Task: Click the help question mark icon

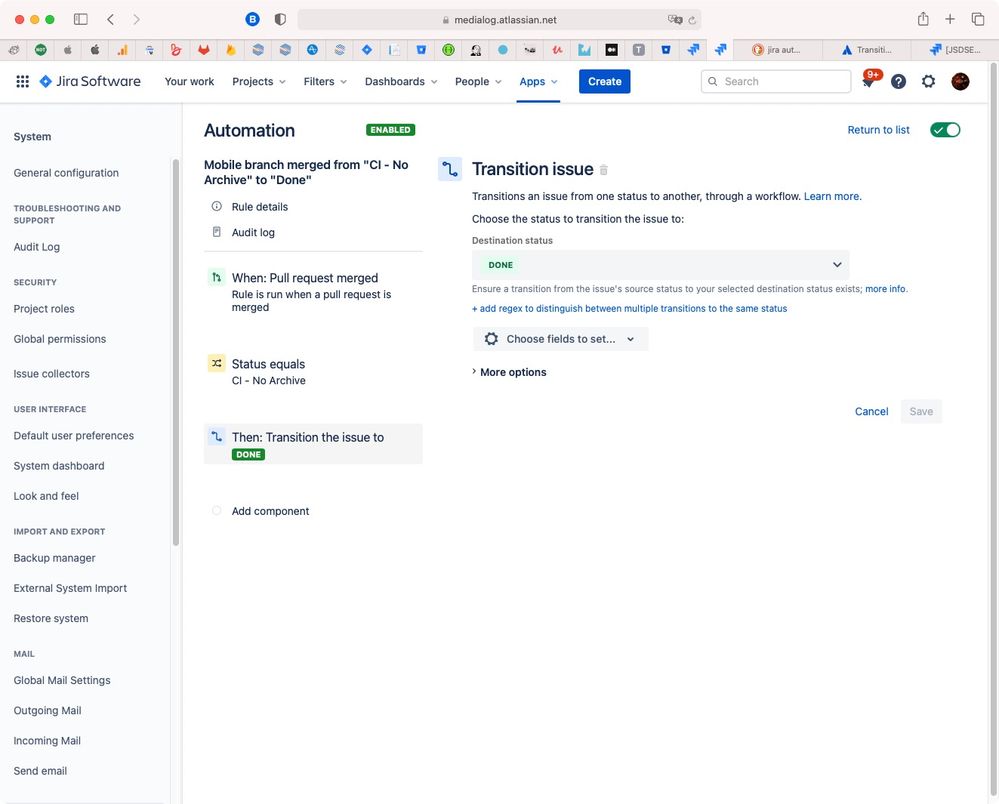Action: coord(898,81)
